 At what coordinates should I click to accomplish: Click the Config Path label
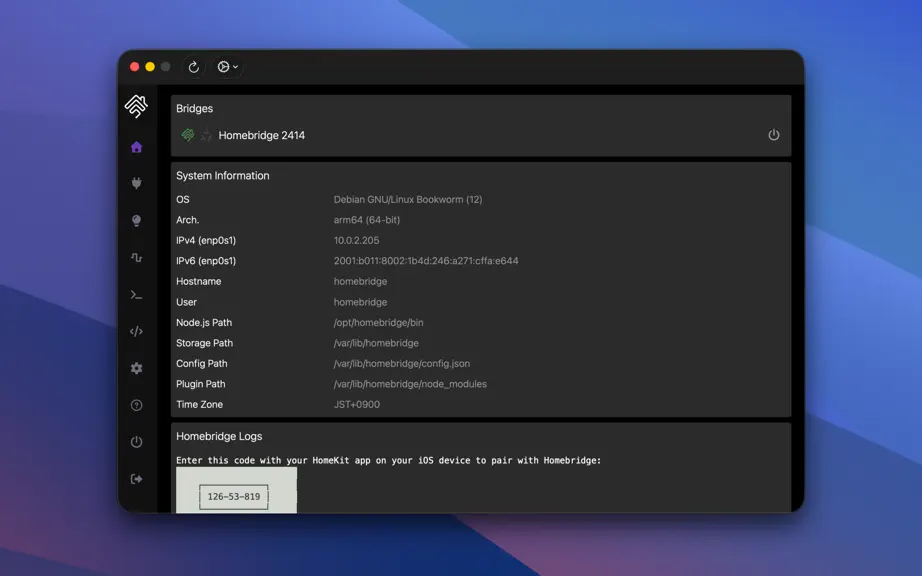click(202, 364)
